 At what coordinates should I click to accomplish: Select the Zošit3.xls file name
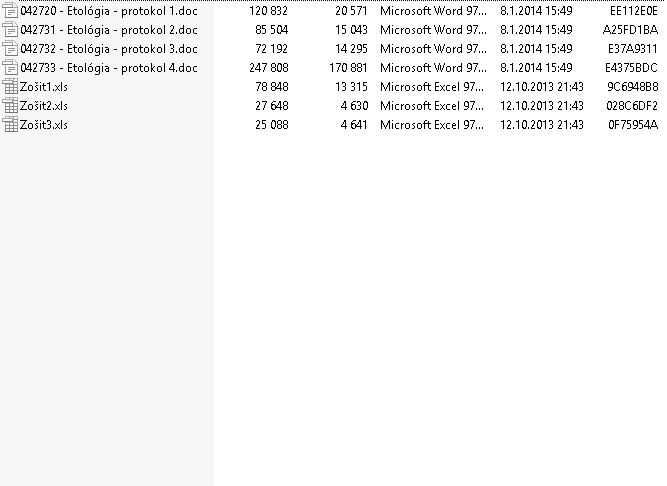pos(44,125)
